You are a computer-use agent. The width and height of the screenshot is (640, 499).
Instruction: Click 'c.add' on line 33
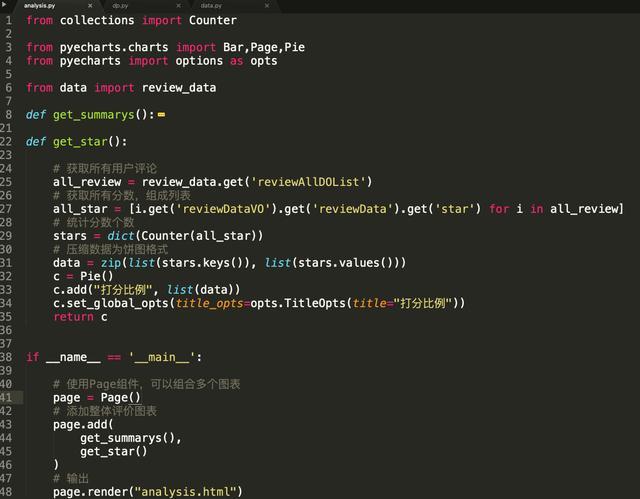click(x=70, y=290)
